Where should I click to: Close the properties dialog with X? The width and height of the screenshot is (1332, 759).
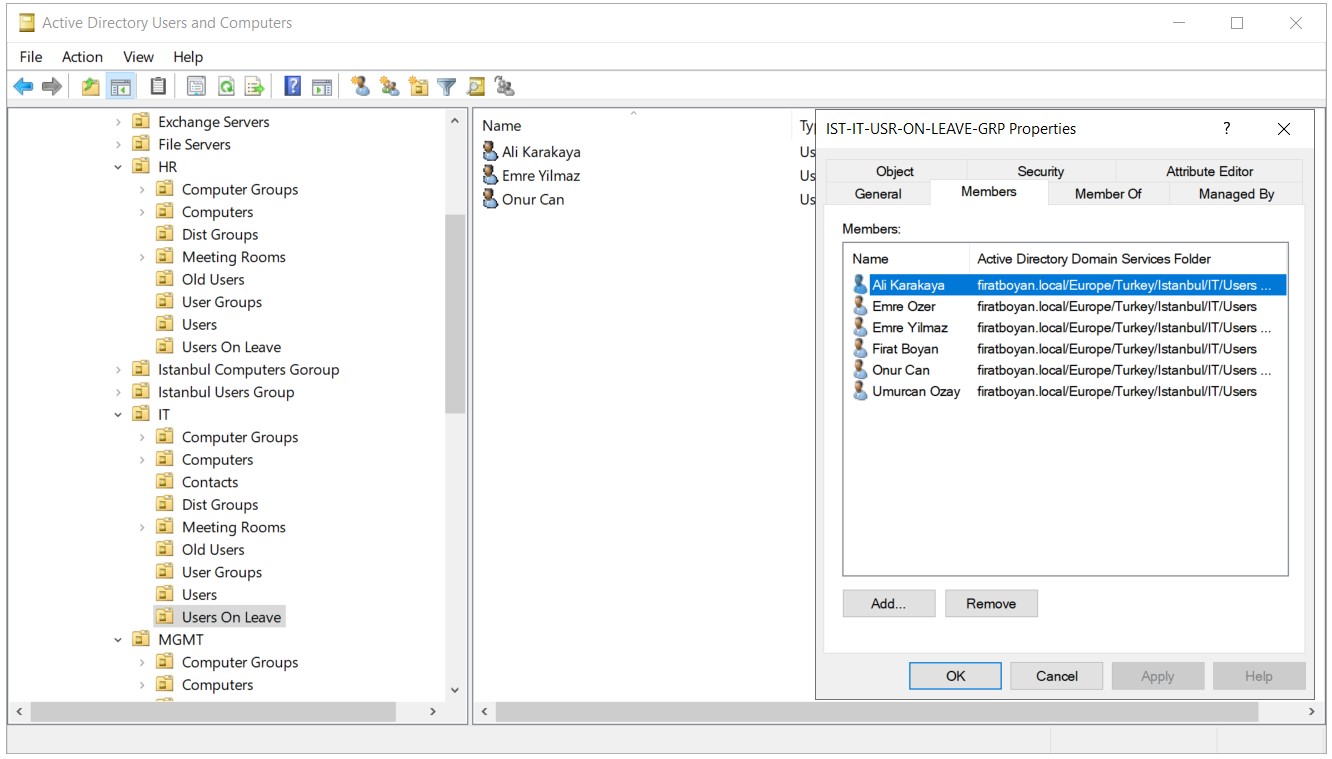[x=1284, y=129]
